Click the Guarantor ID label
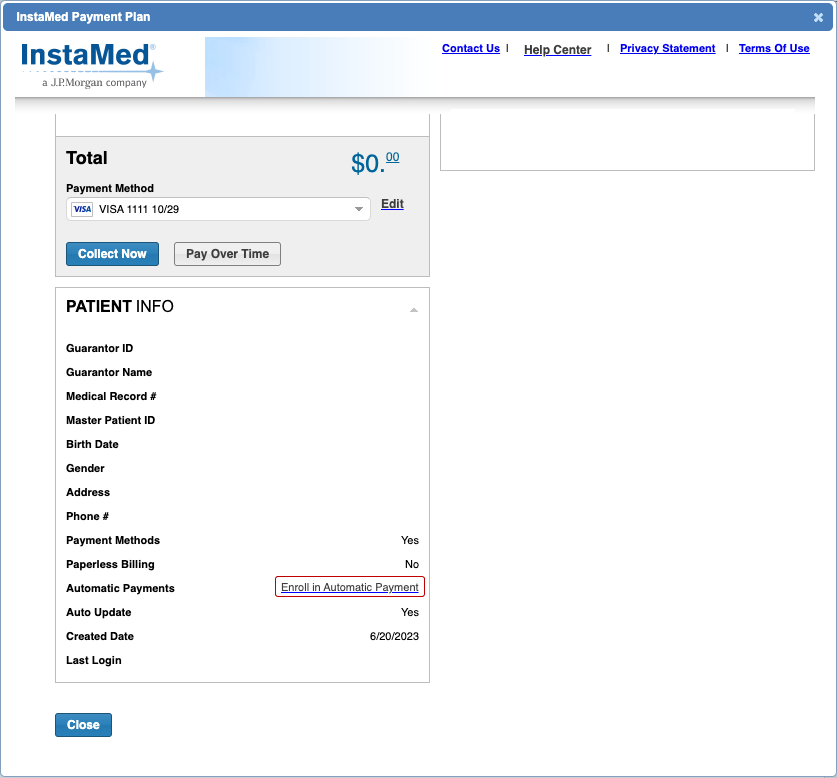 [99, 348]
